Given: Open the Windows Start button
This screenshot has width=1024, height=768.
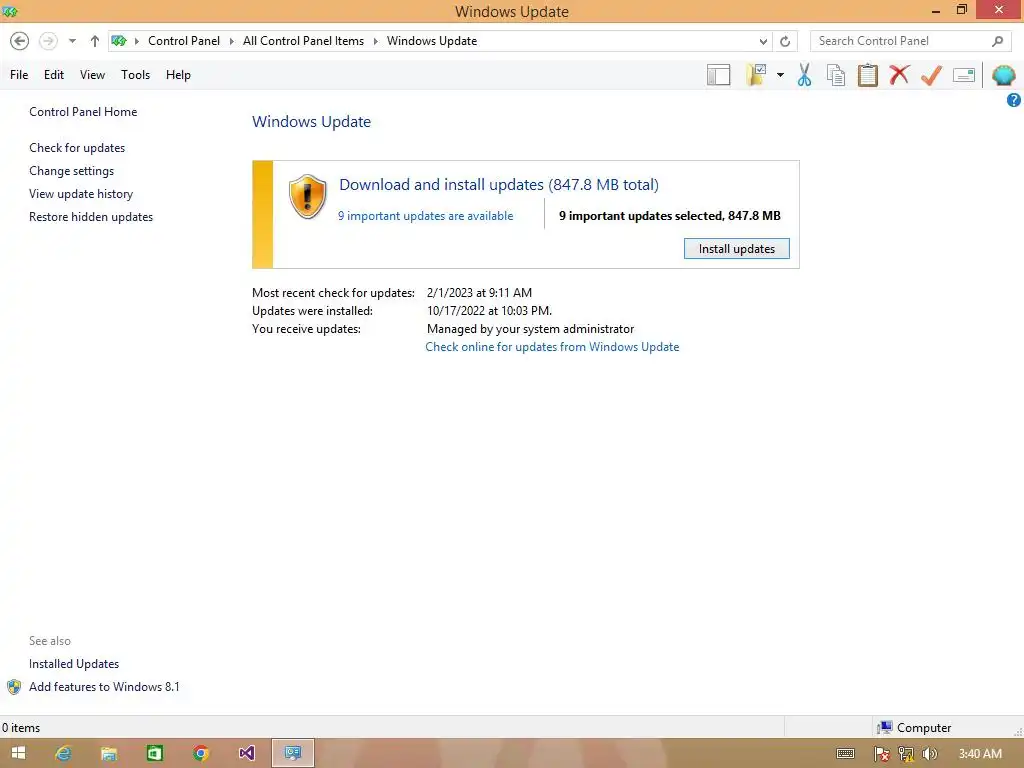Looking at the screenshot, I should (18, 753).
